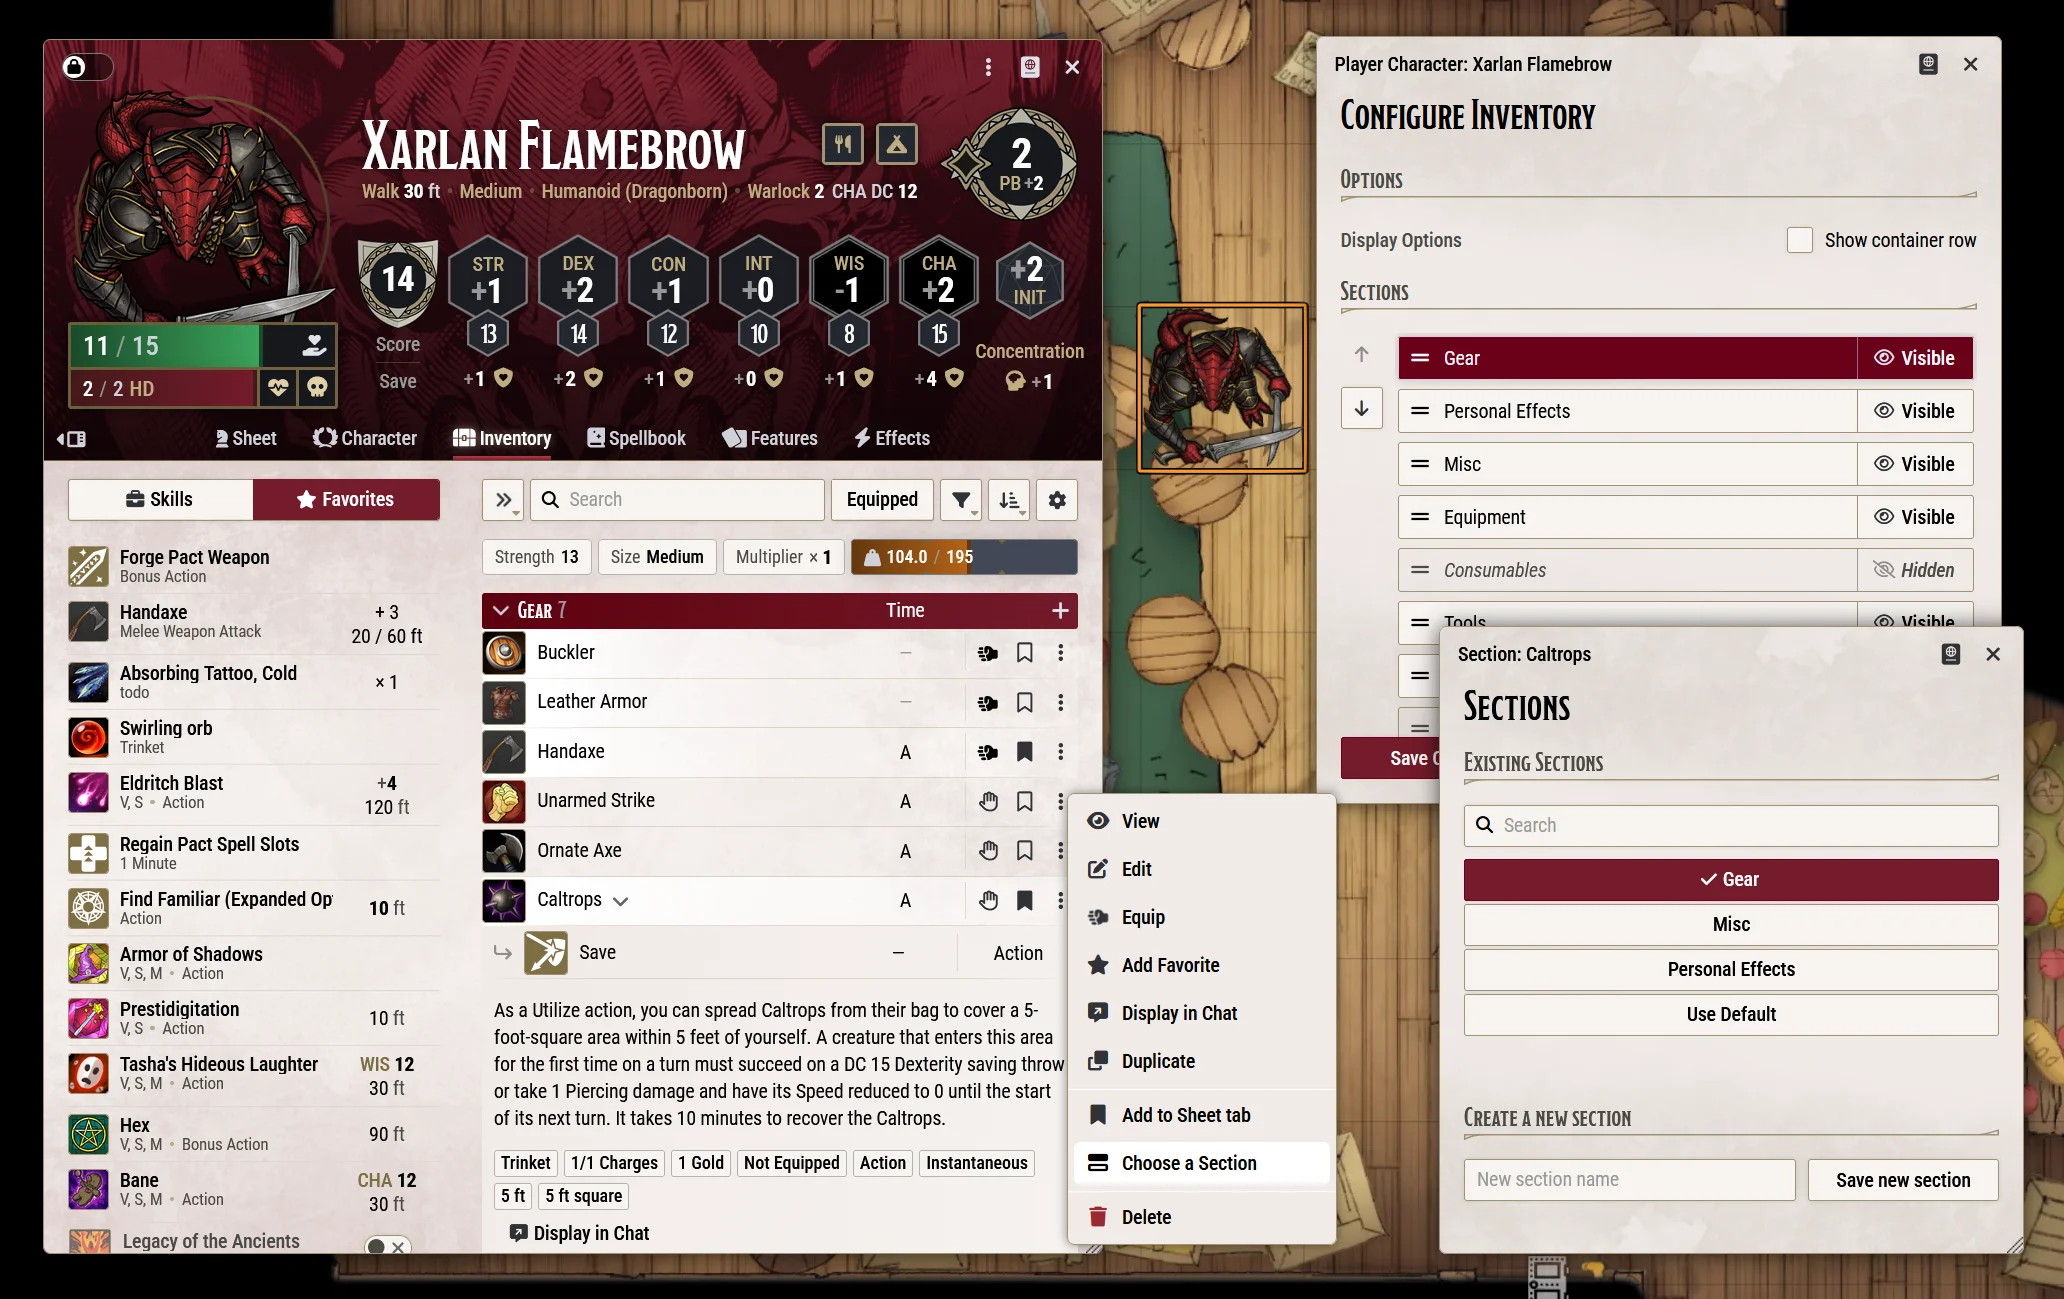Click the encumbrance weight bar

coord(964,557)
